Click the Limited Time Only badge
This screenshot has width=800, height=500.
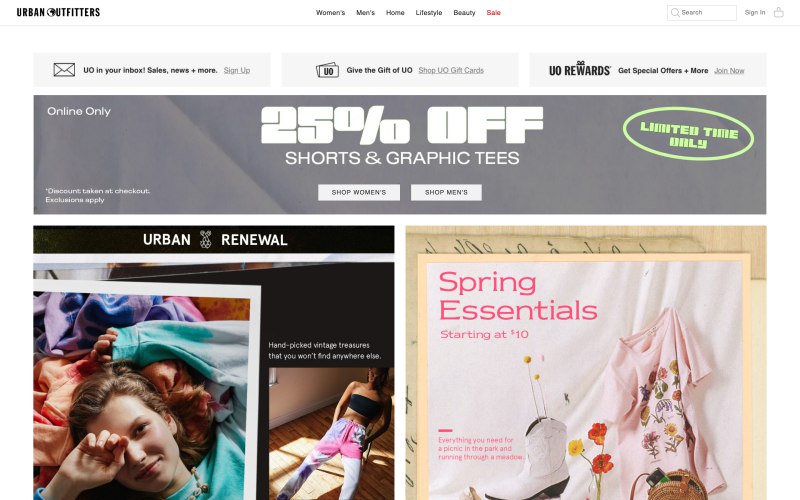688,134
